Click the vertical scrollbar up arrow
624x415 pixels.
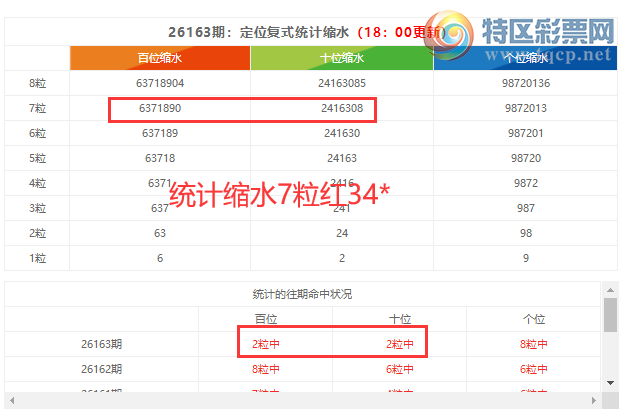coord(610,290)
